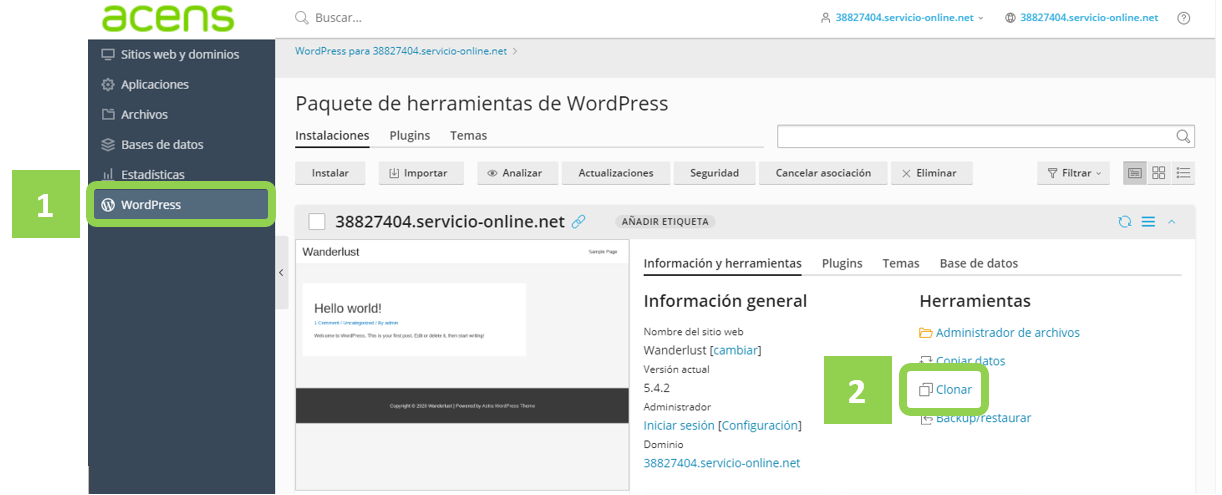Open WordPress in the sidebar
This screenshot has height=495, width=1222.
click(181, 204)
